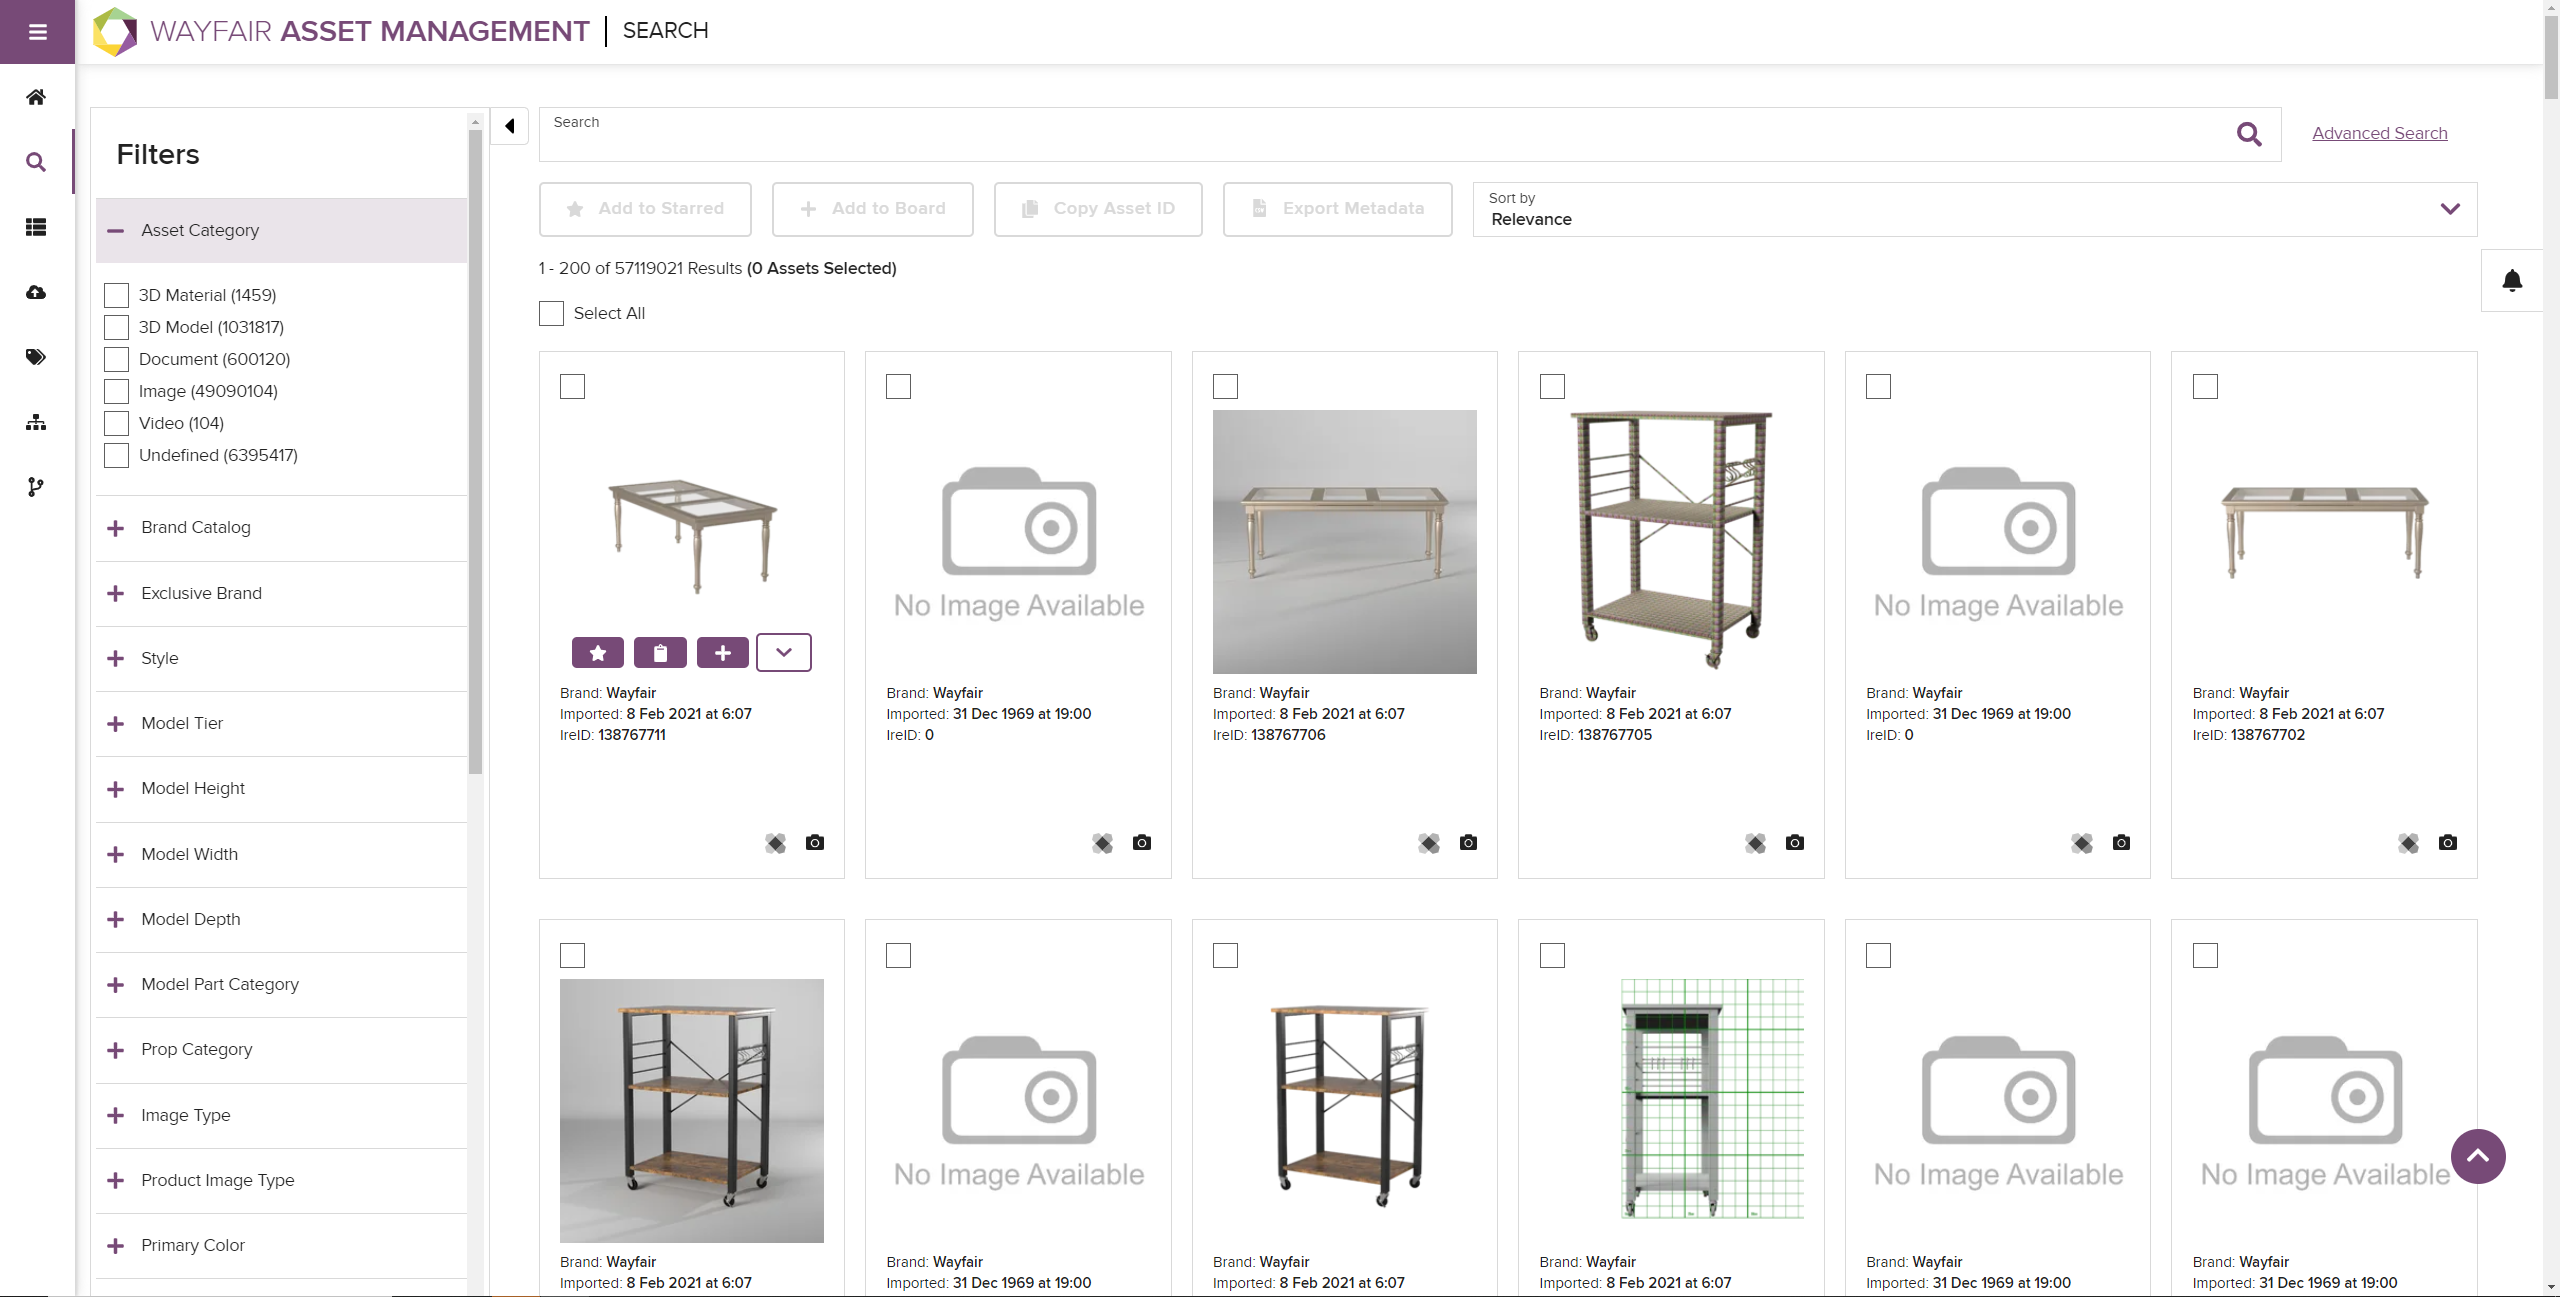The image size is (2560, 1297).
Task: Click the notifications bell icon
Action: pyautogui.click(x=2512, y=281)
